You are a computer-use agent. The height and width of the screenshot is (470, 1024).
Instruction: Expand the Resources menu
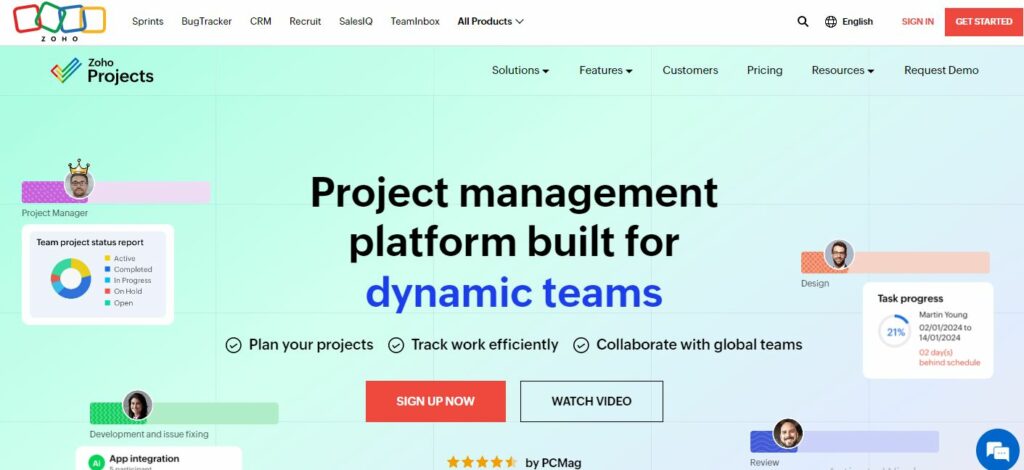(843, 70)
